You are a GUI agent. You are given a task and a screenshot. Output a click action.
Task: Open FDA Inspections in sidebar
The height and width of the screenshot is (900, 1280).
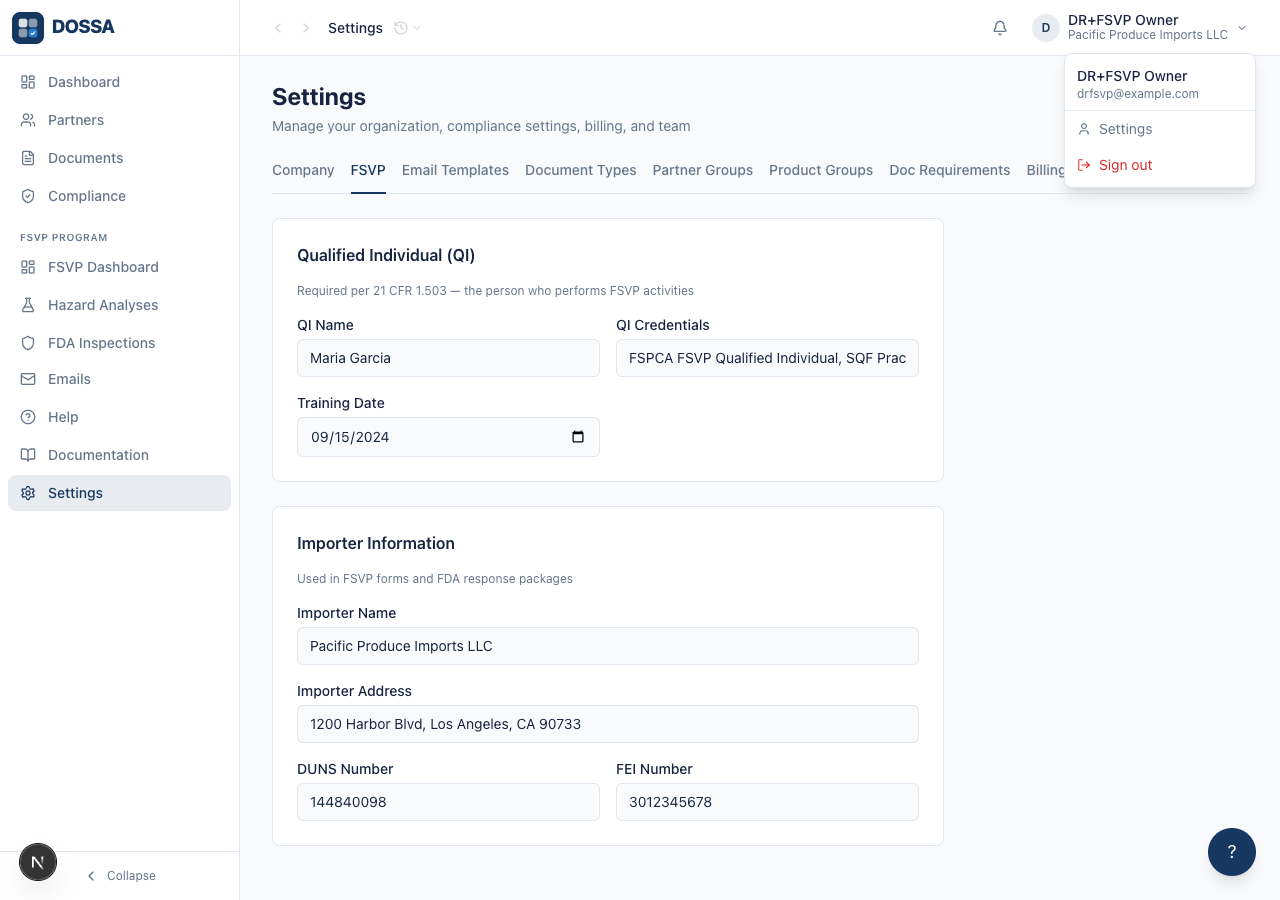pos(119,343)
